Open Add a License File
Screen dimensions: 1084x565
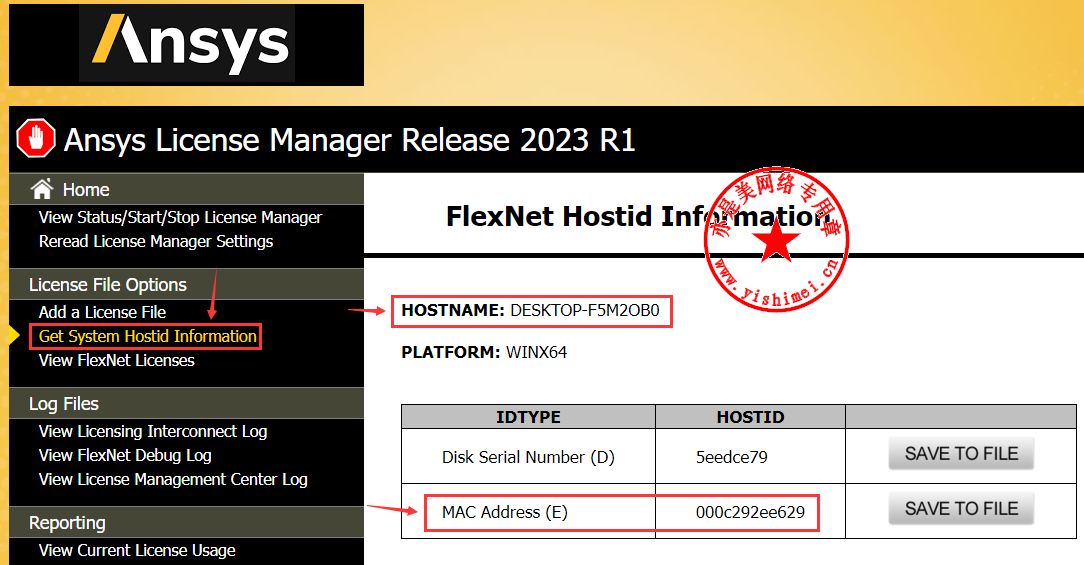coord(102,312)
